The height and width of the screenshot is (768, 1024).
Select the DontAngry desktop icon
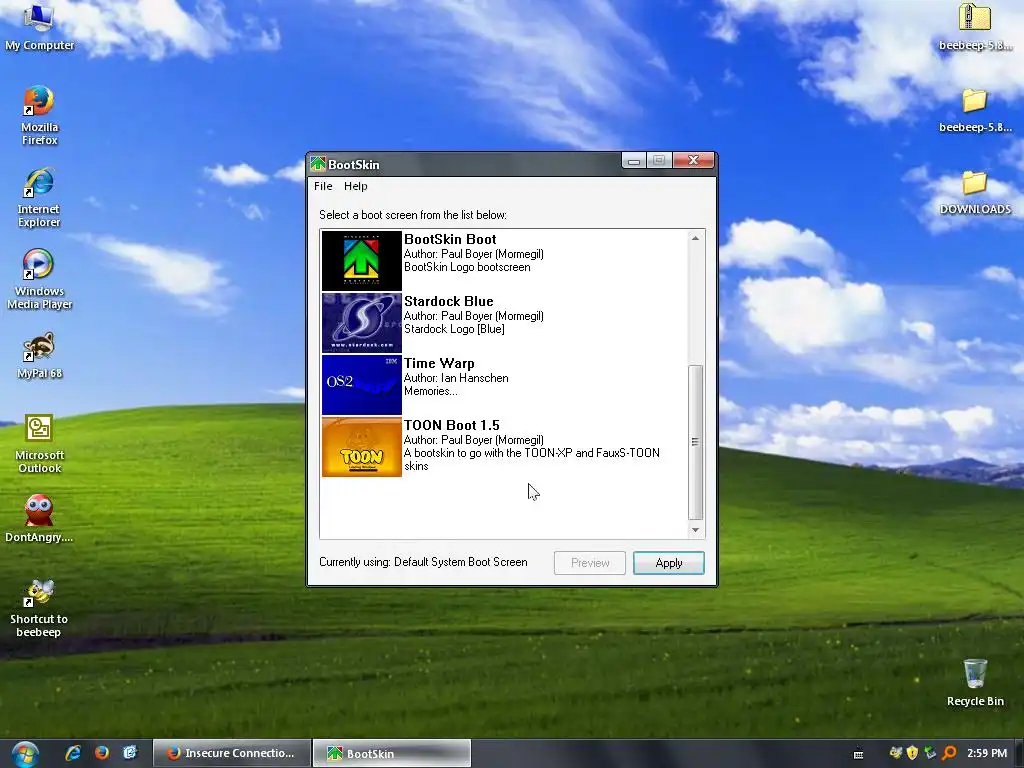coord(39,519)
